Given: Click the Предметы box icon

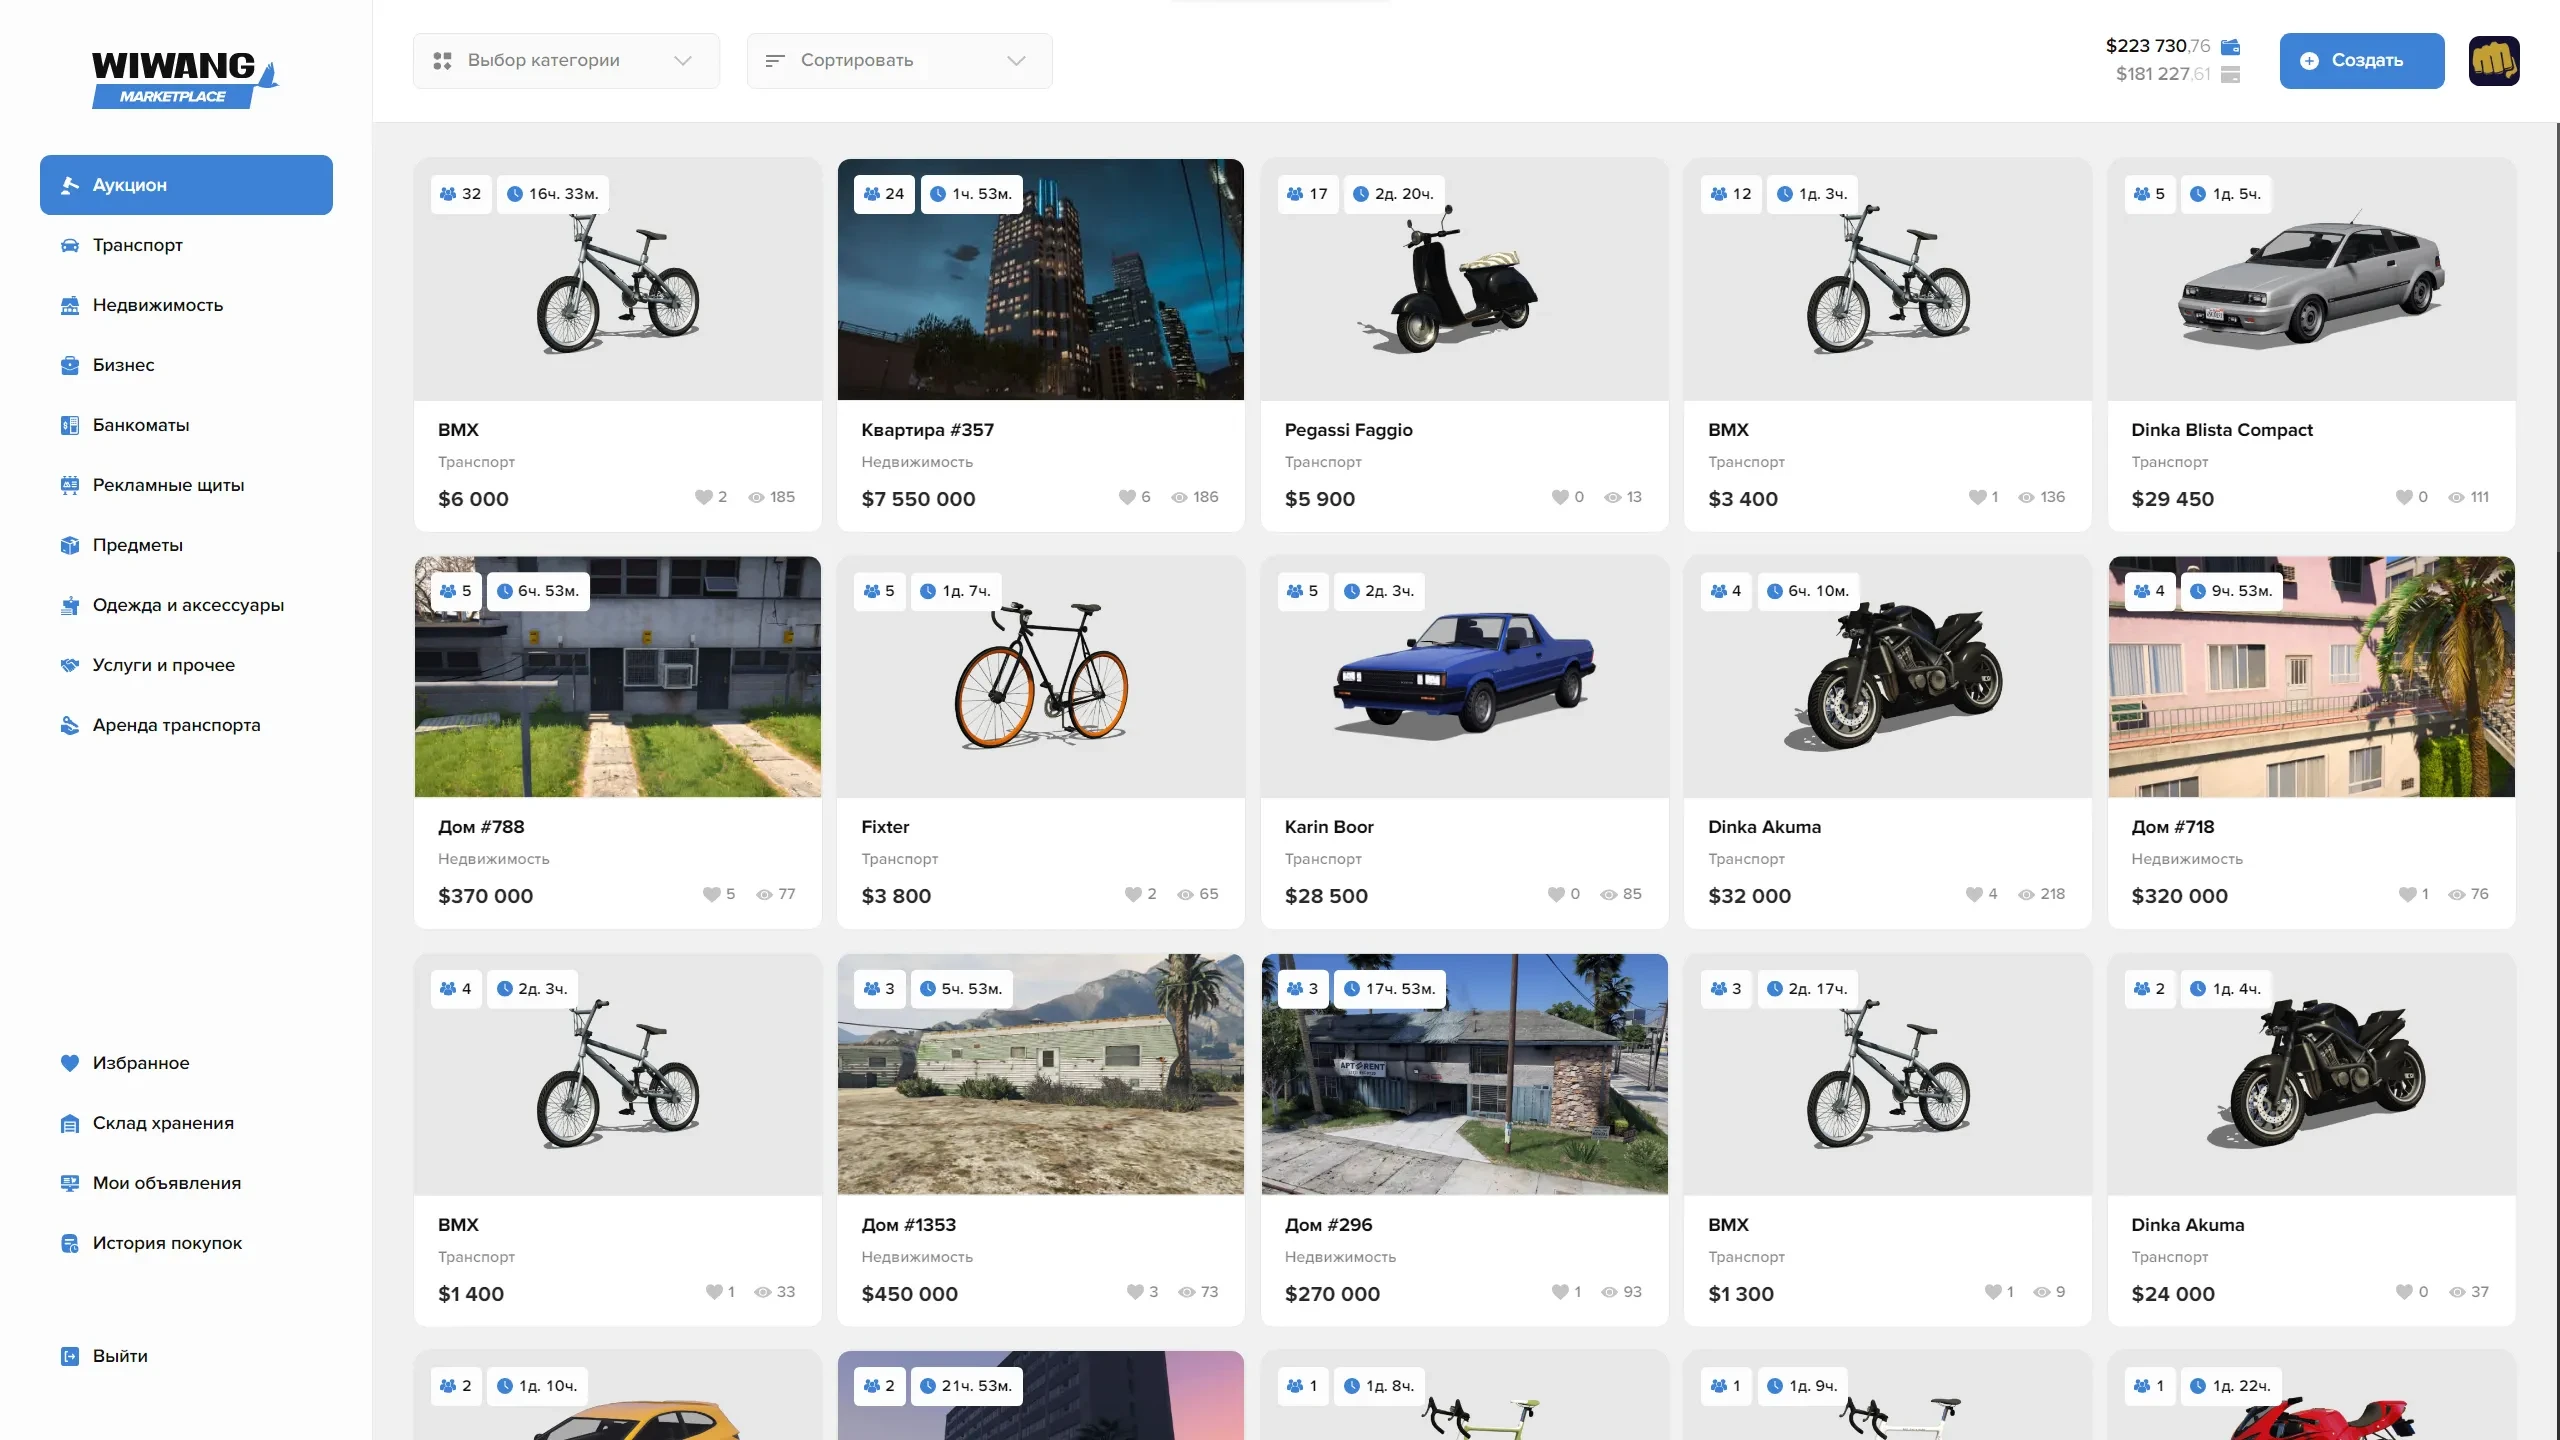Looking at the screenshot, I should click(x=70, y=545).
